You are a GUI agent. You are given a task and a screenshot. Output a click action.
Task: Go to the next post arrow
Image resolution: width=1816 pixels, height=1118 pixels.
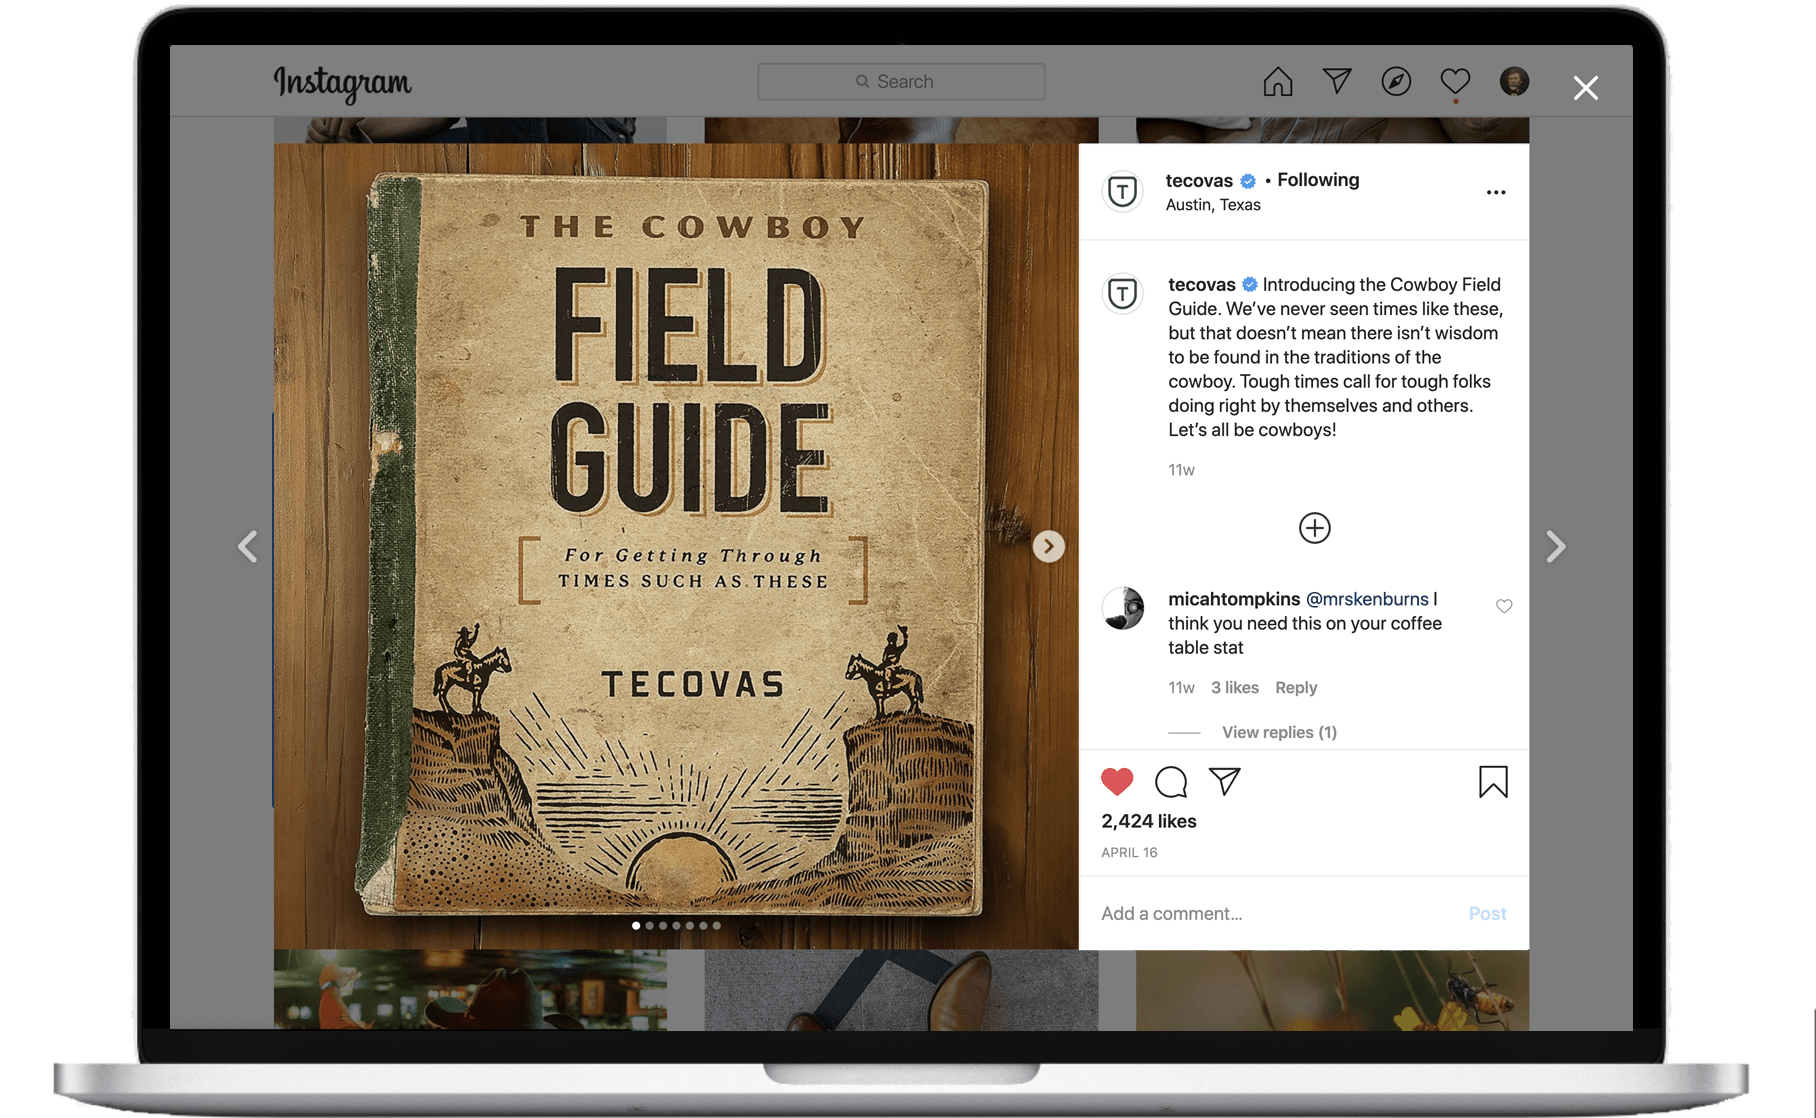1555,546
